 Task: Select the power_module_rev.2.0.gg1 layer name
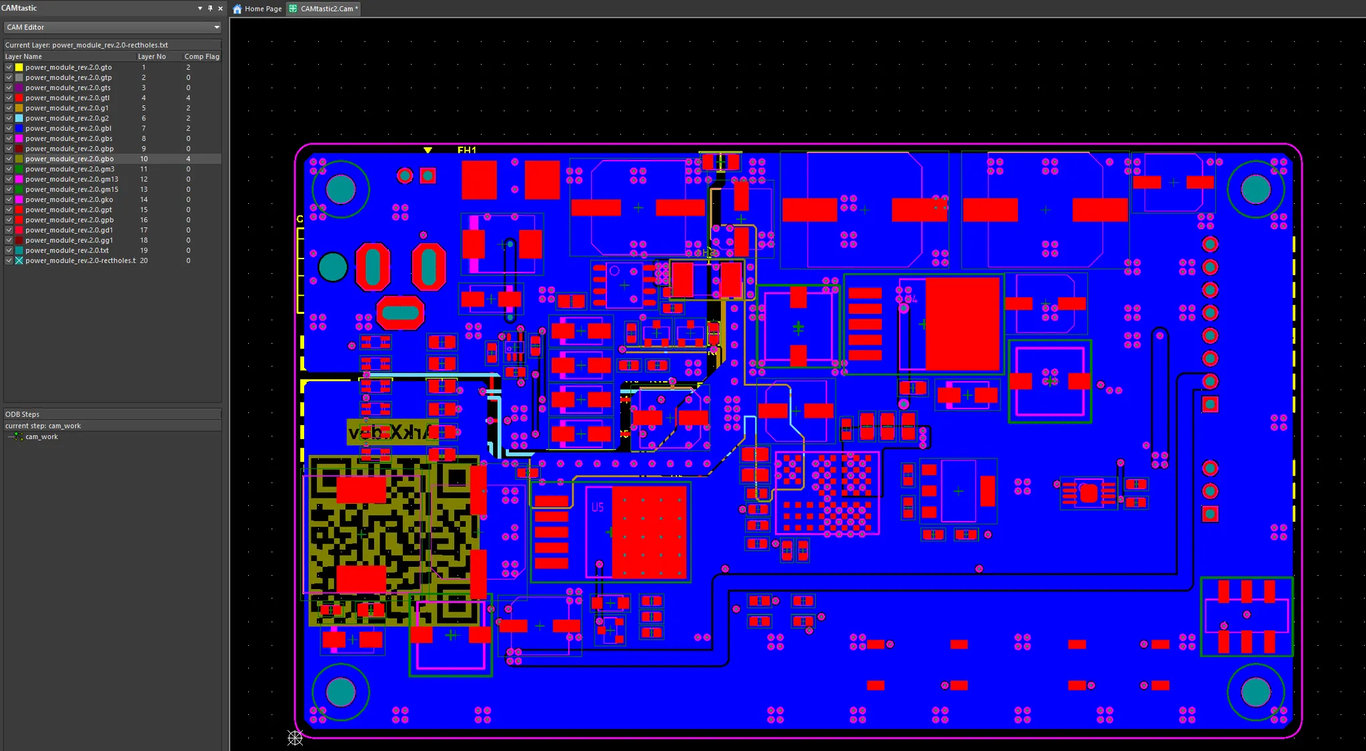click(x=70, y=240)
